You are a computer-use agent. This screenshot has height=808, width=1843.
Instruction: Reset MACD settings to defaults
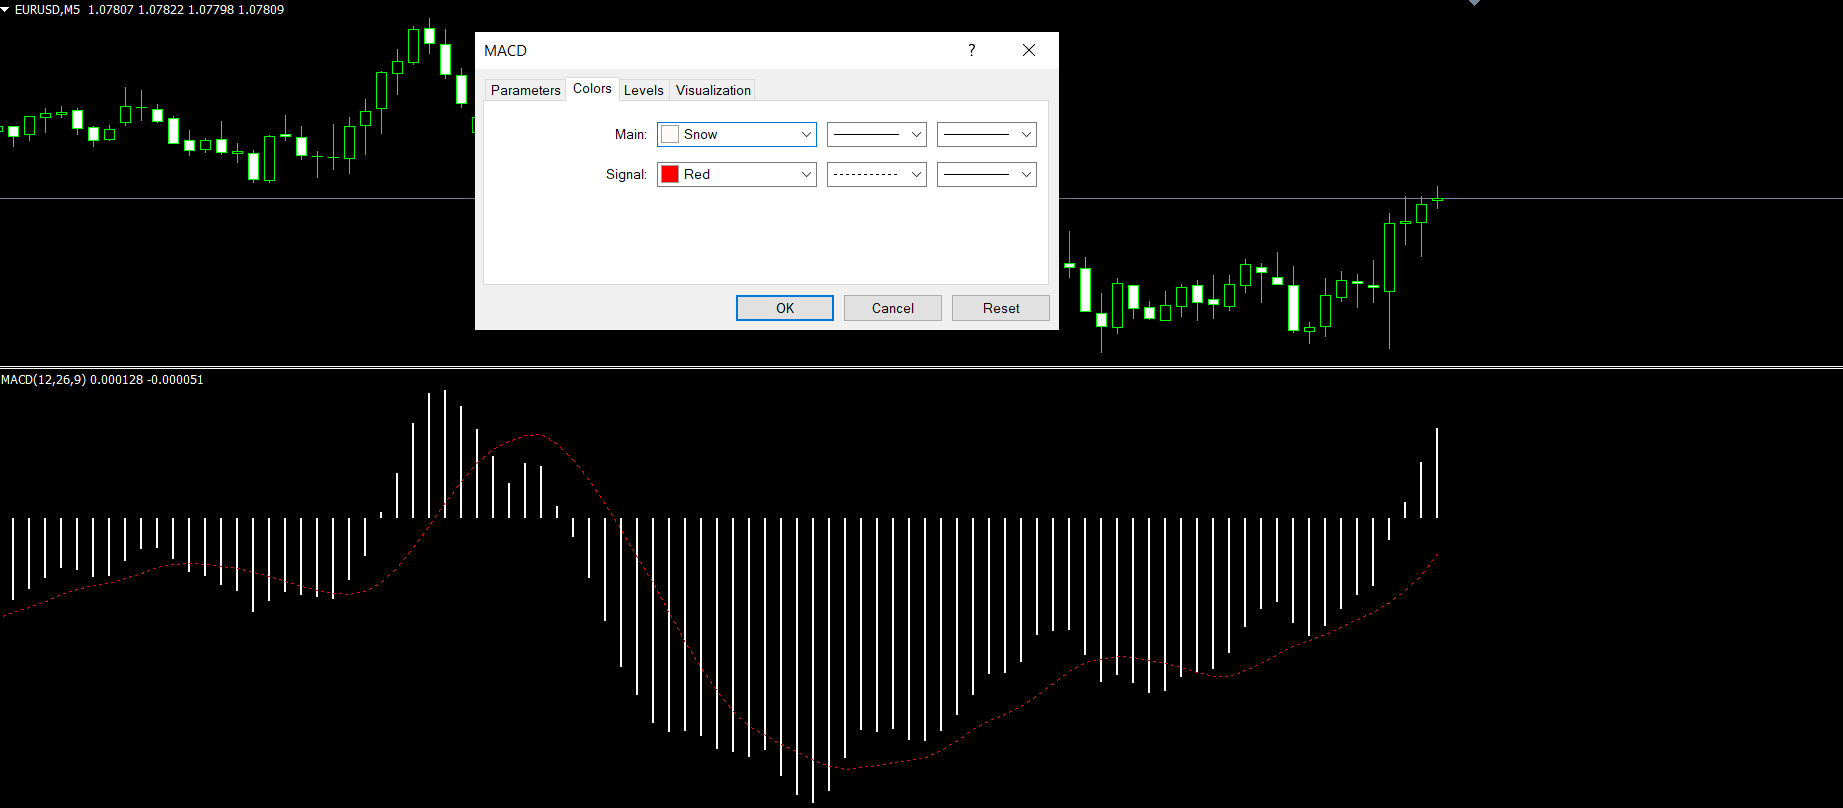1001,308
